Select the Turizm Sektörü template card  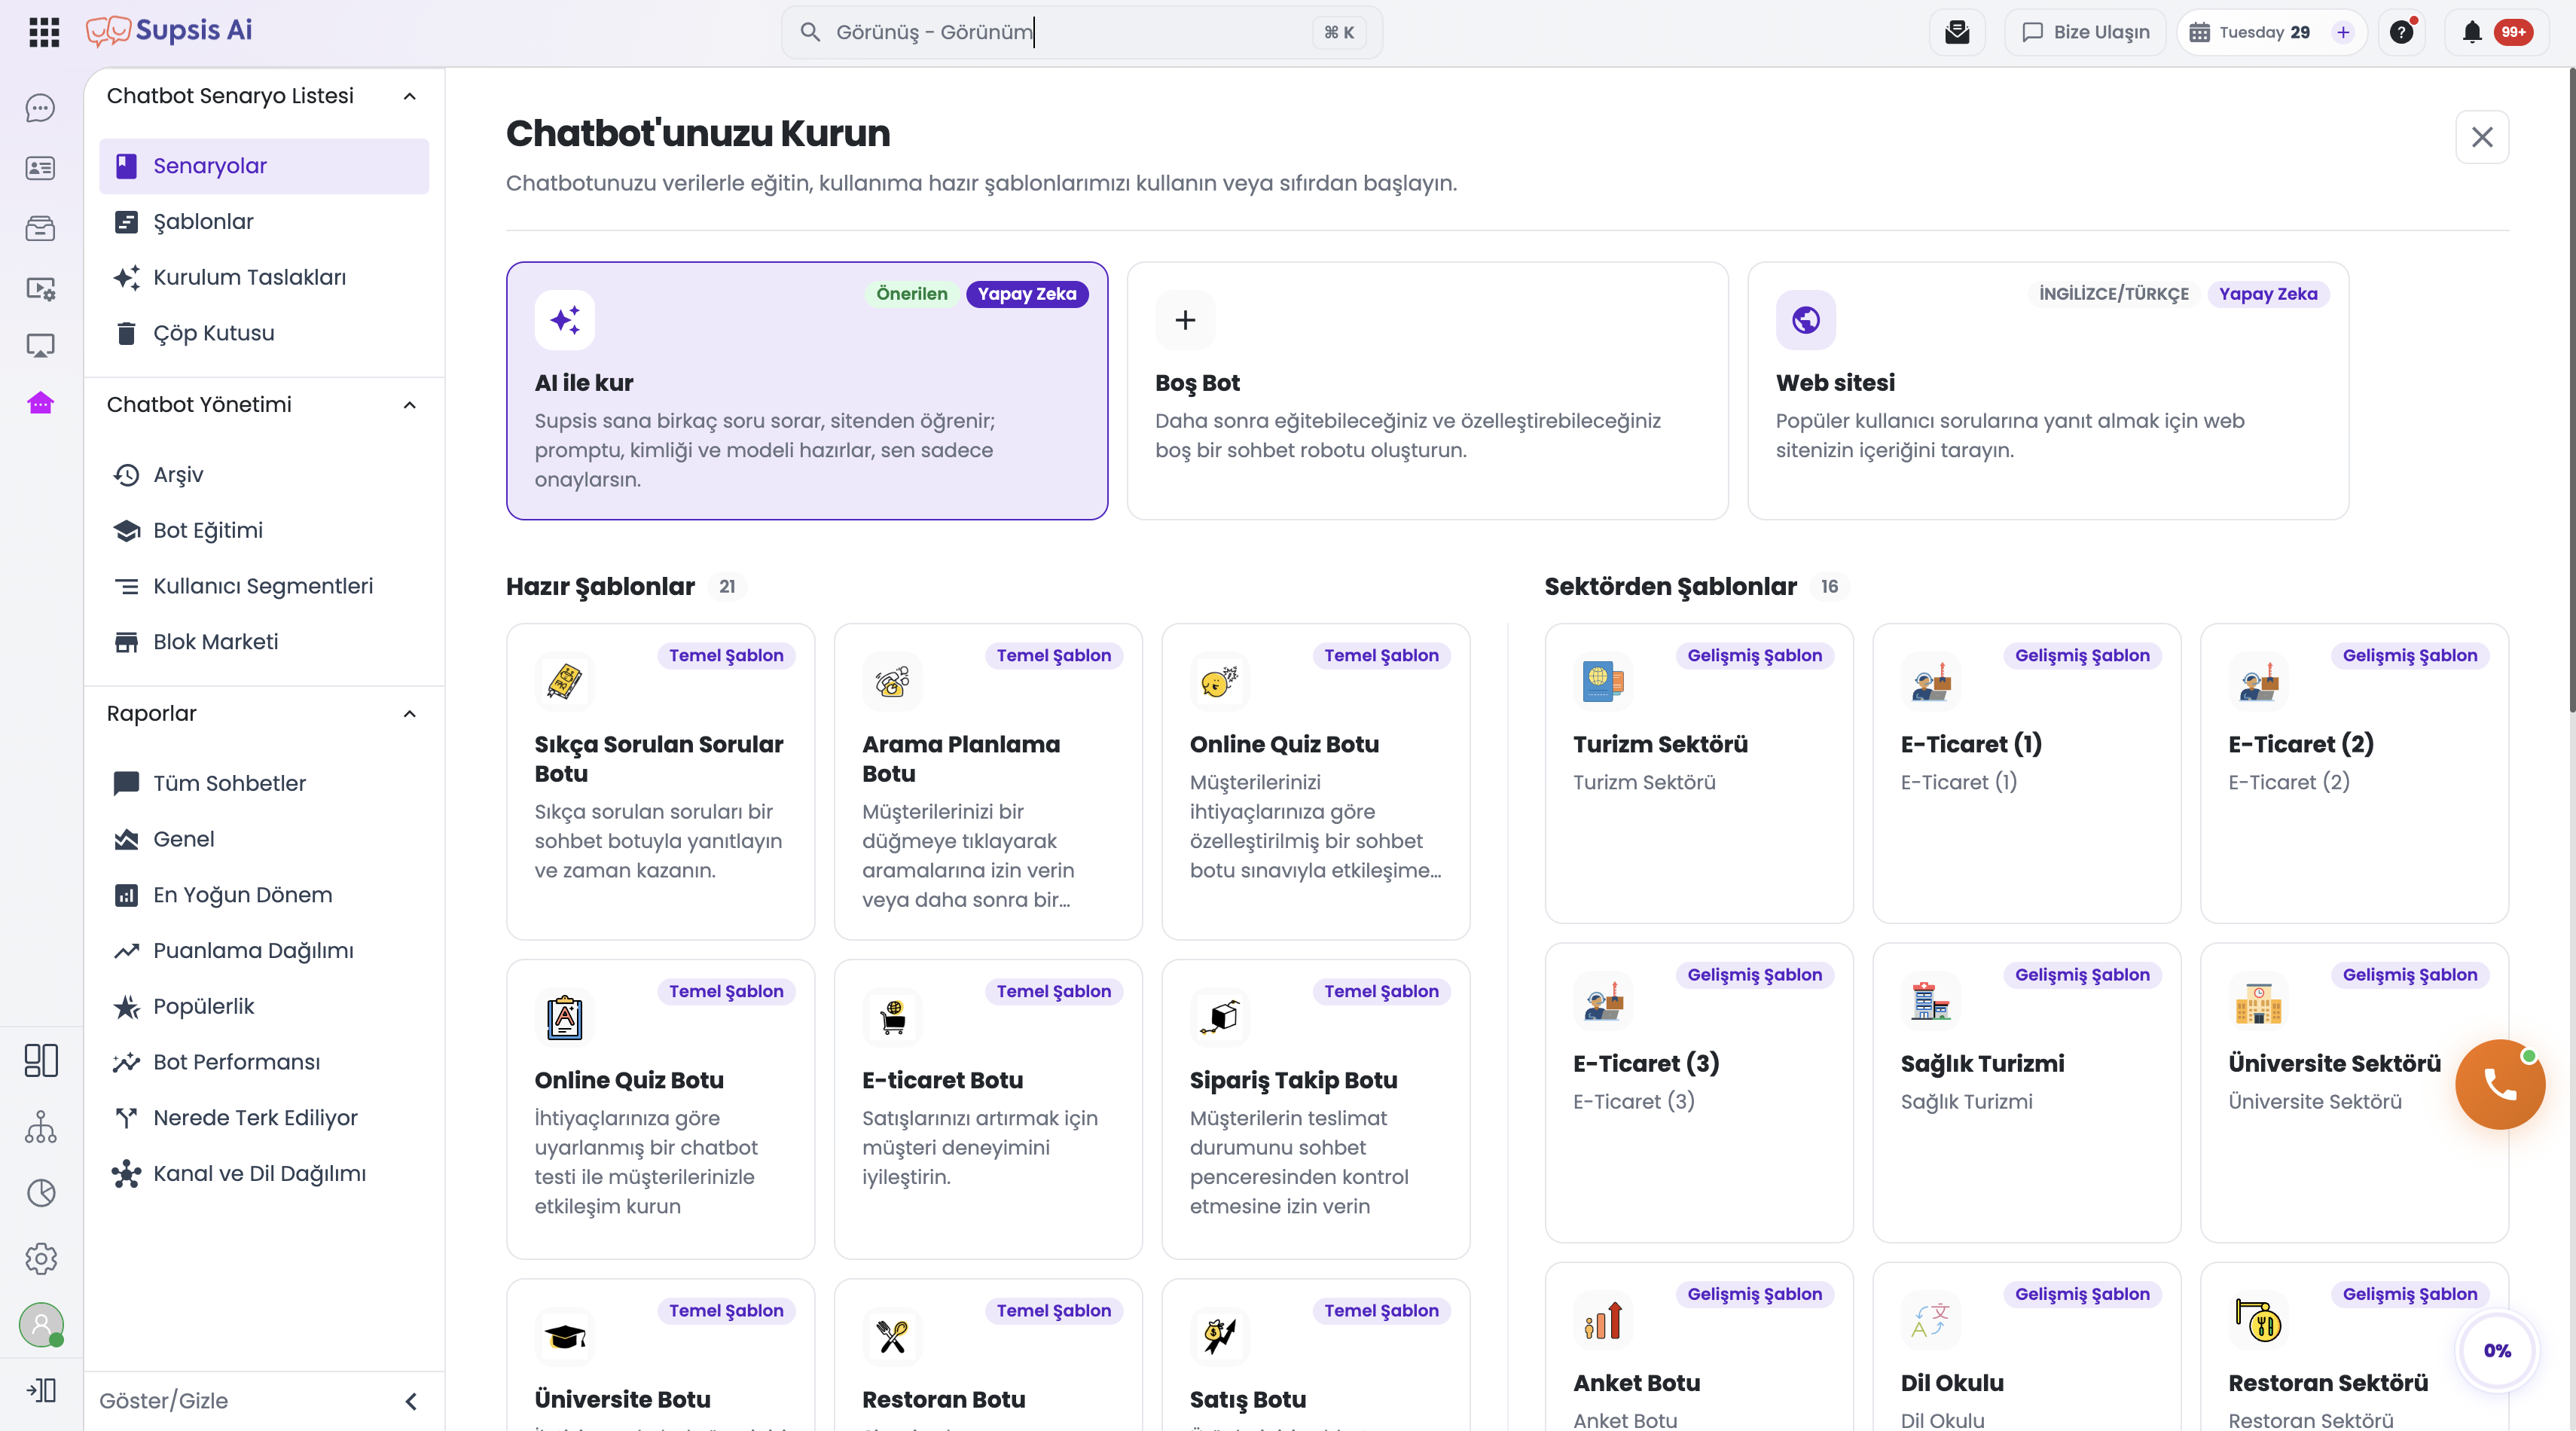[1699, 774]
